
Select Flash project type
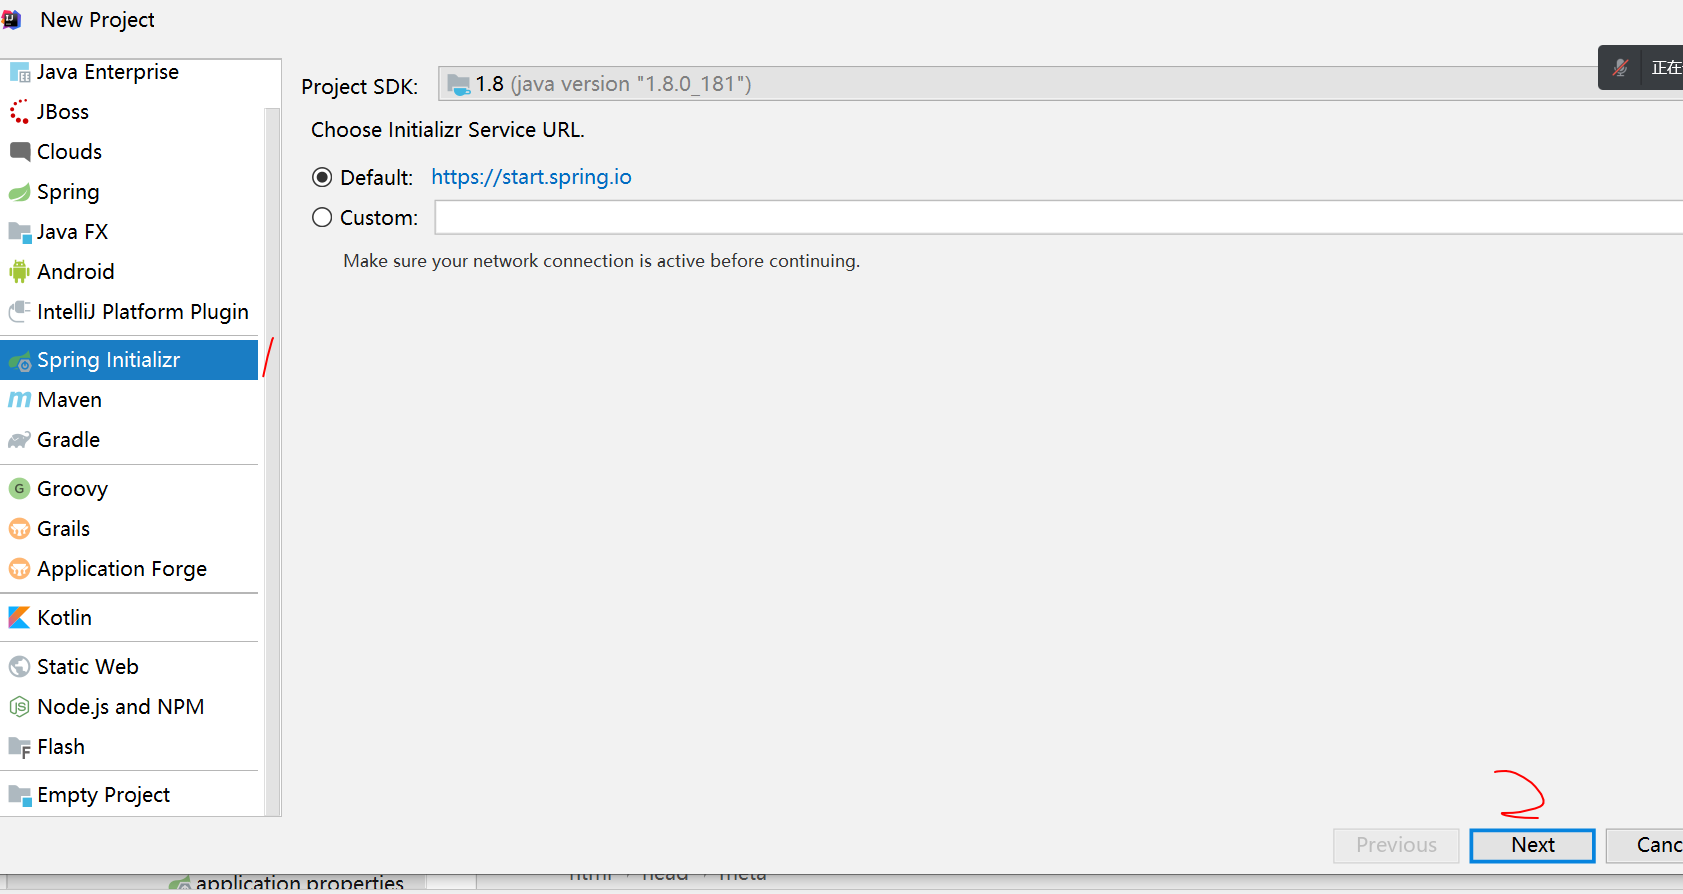129,747
